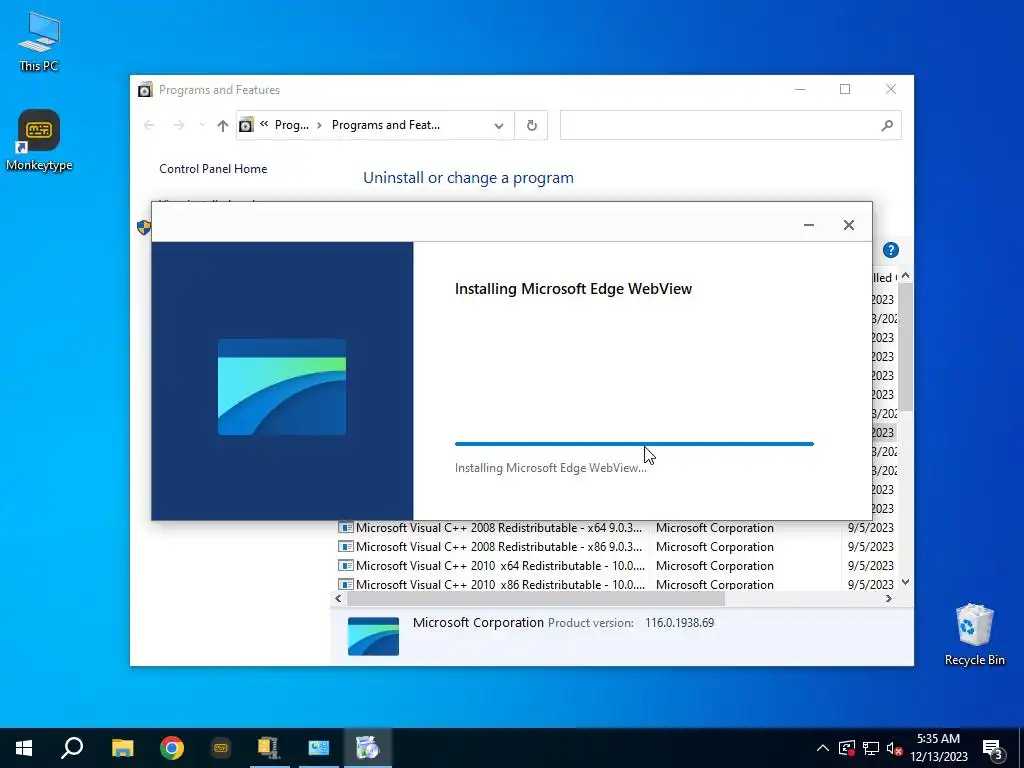Click the WebView logo in installer
This screenshot has height=768, width=1024.
282,387
